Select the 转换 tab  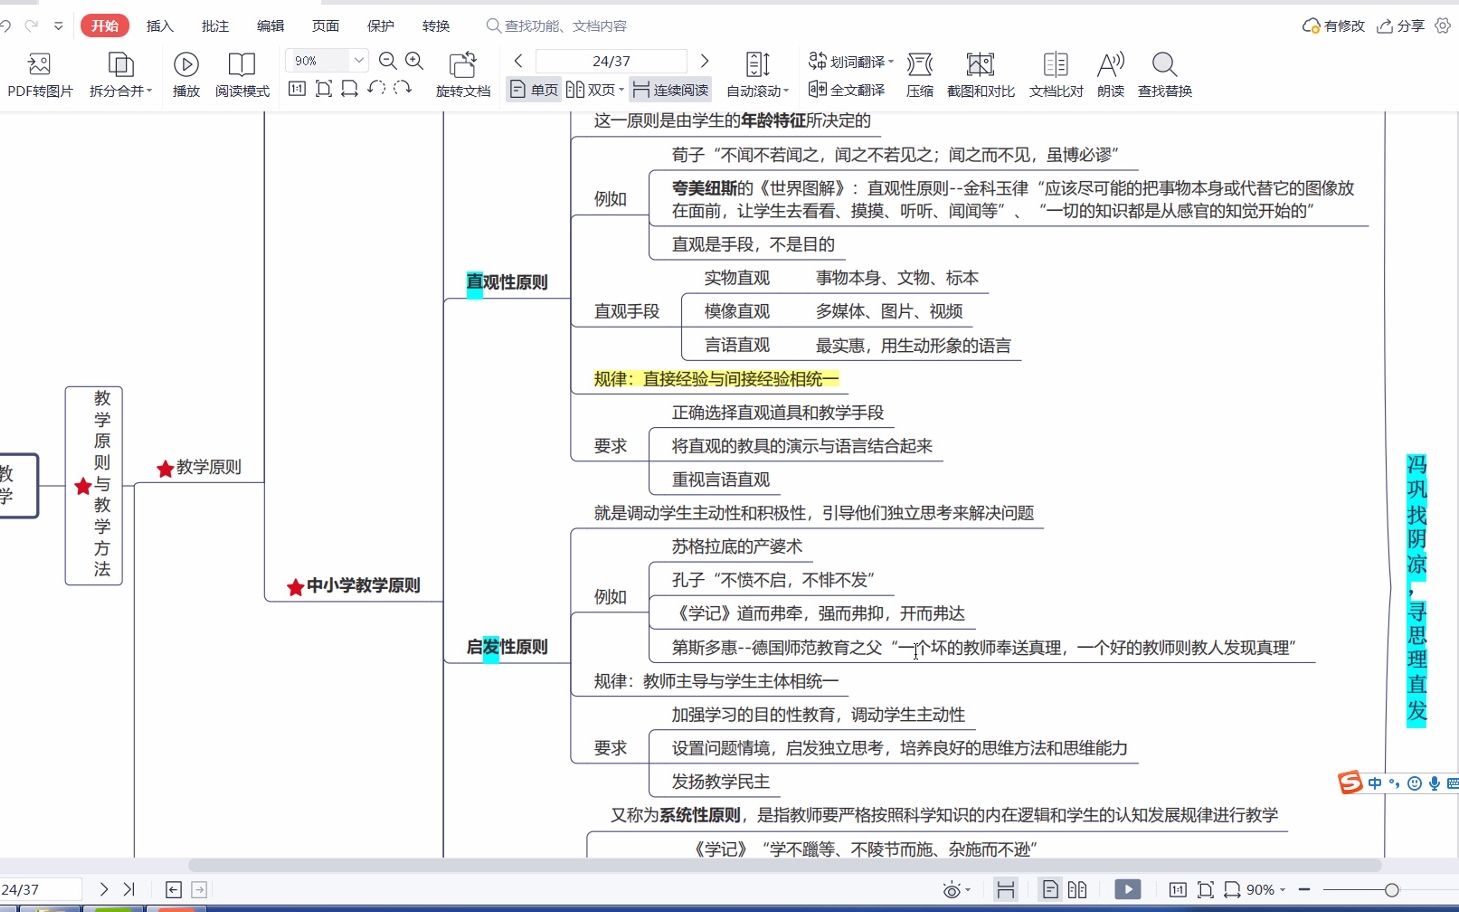436,26
